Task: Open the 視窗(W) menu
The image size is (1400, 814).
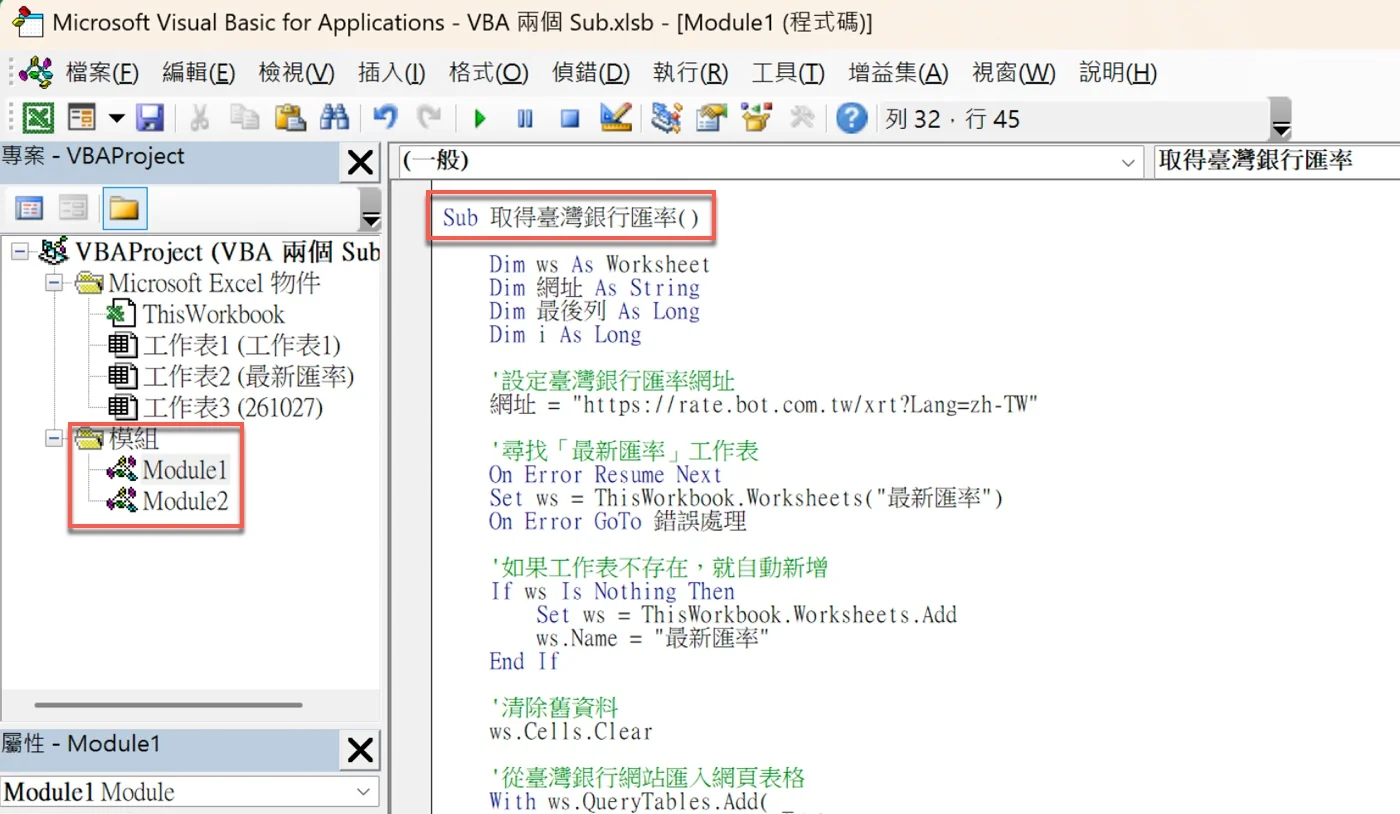Action: point(1014,73)
